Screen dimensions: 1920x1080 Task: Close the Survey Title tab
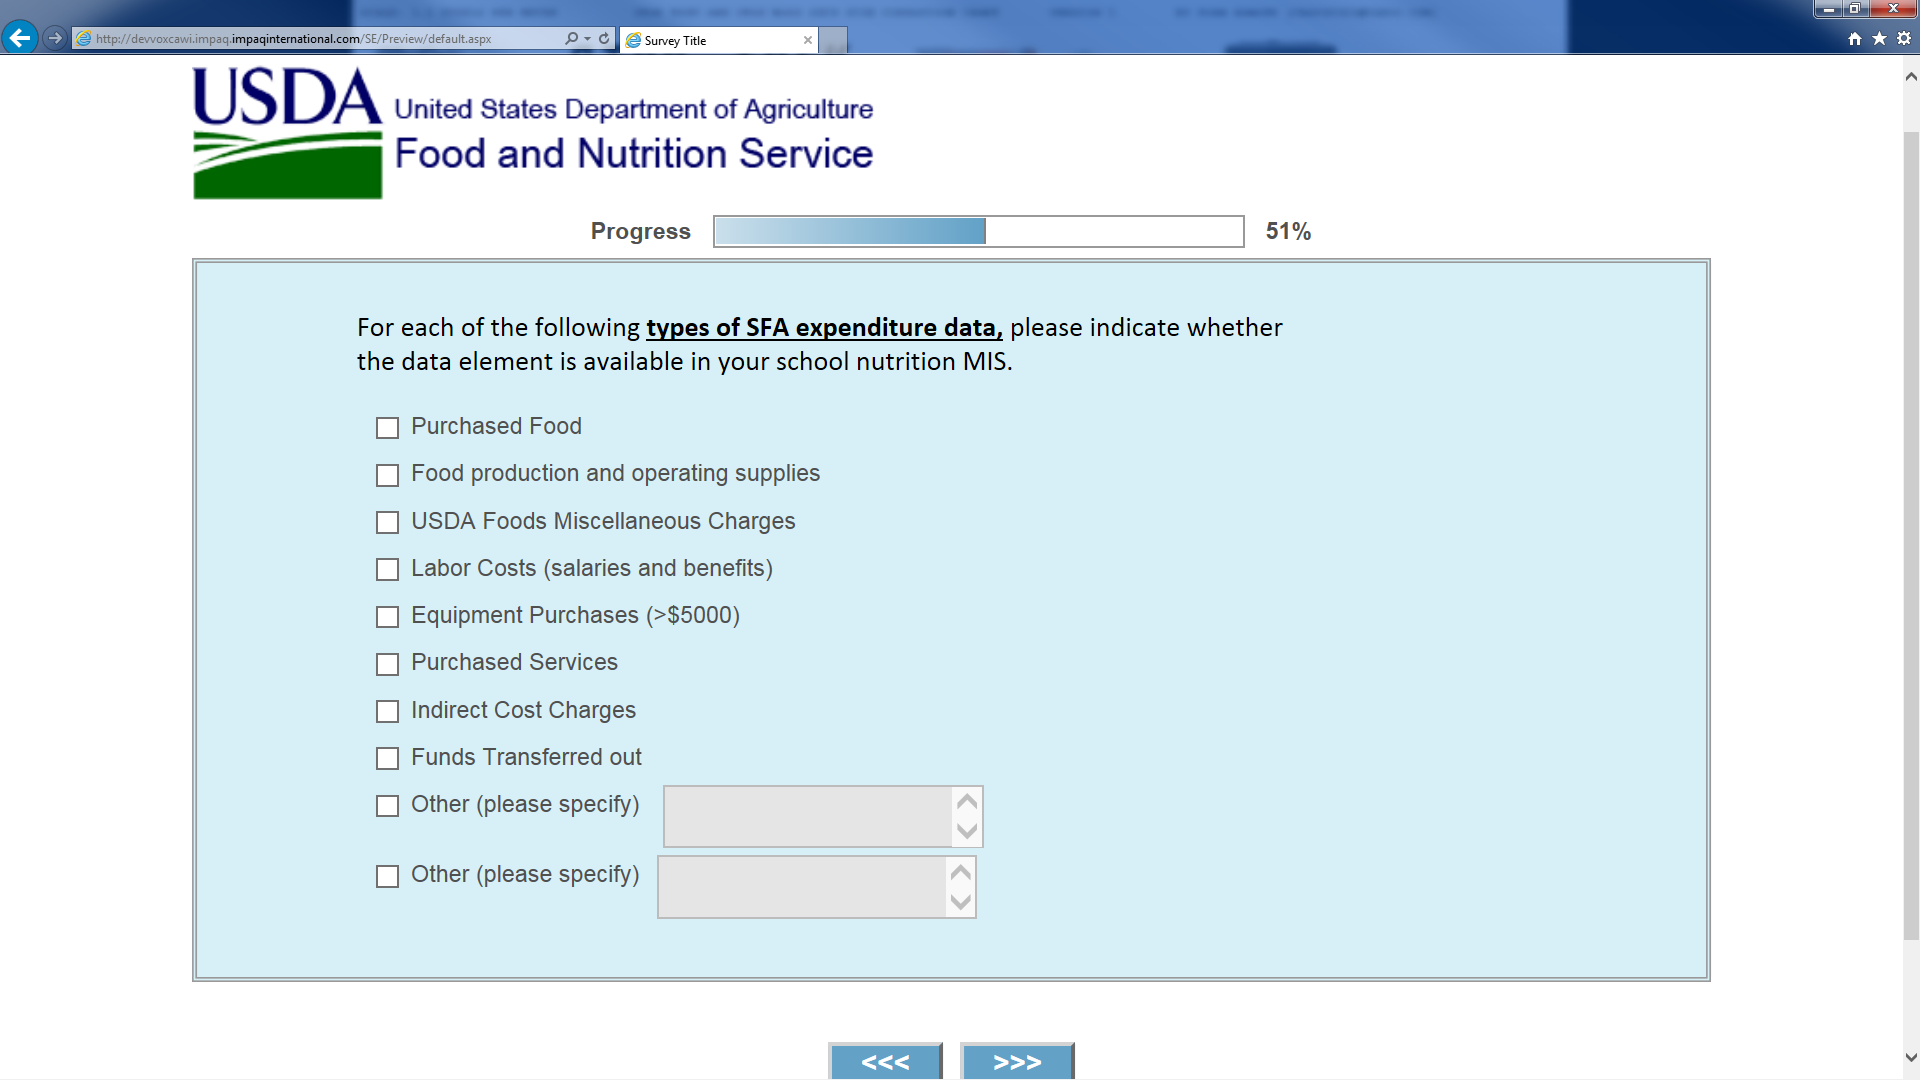point(807,40)
